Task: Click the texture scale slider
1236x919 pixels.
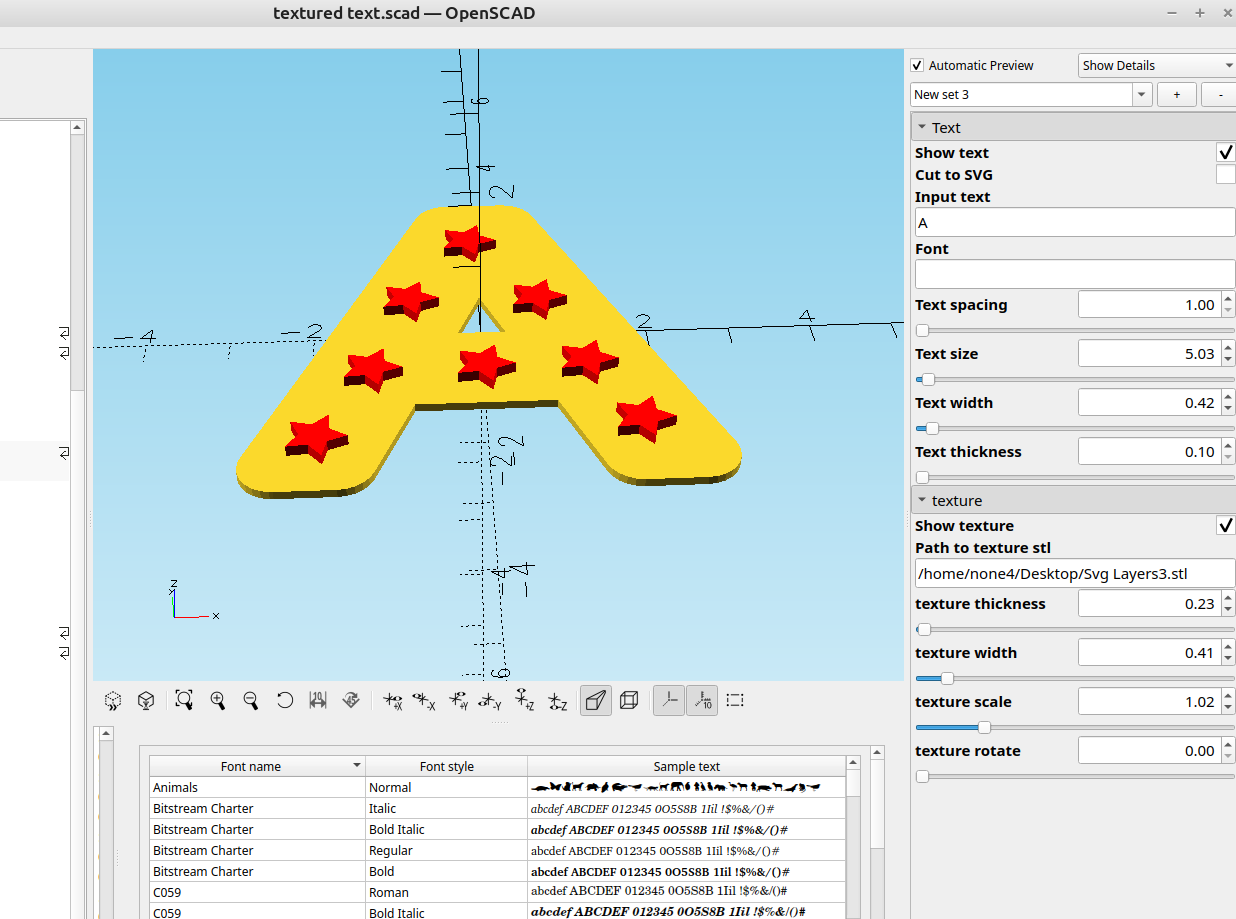Action: tap(984, 727)
